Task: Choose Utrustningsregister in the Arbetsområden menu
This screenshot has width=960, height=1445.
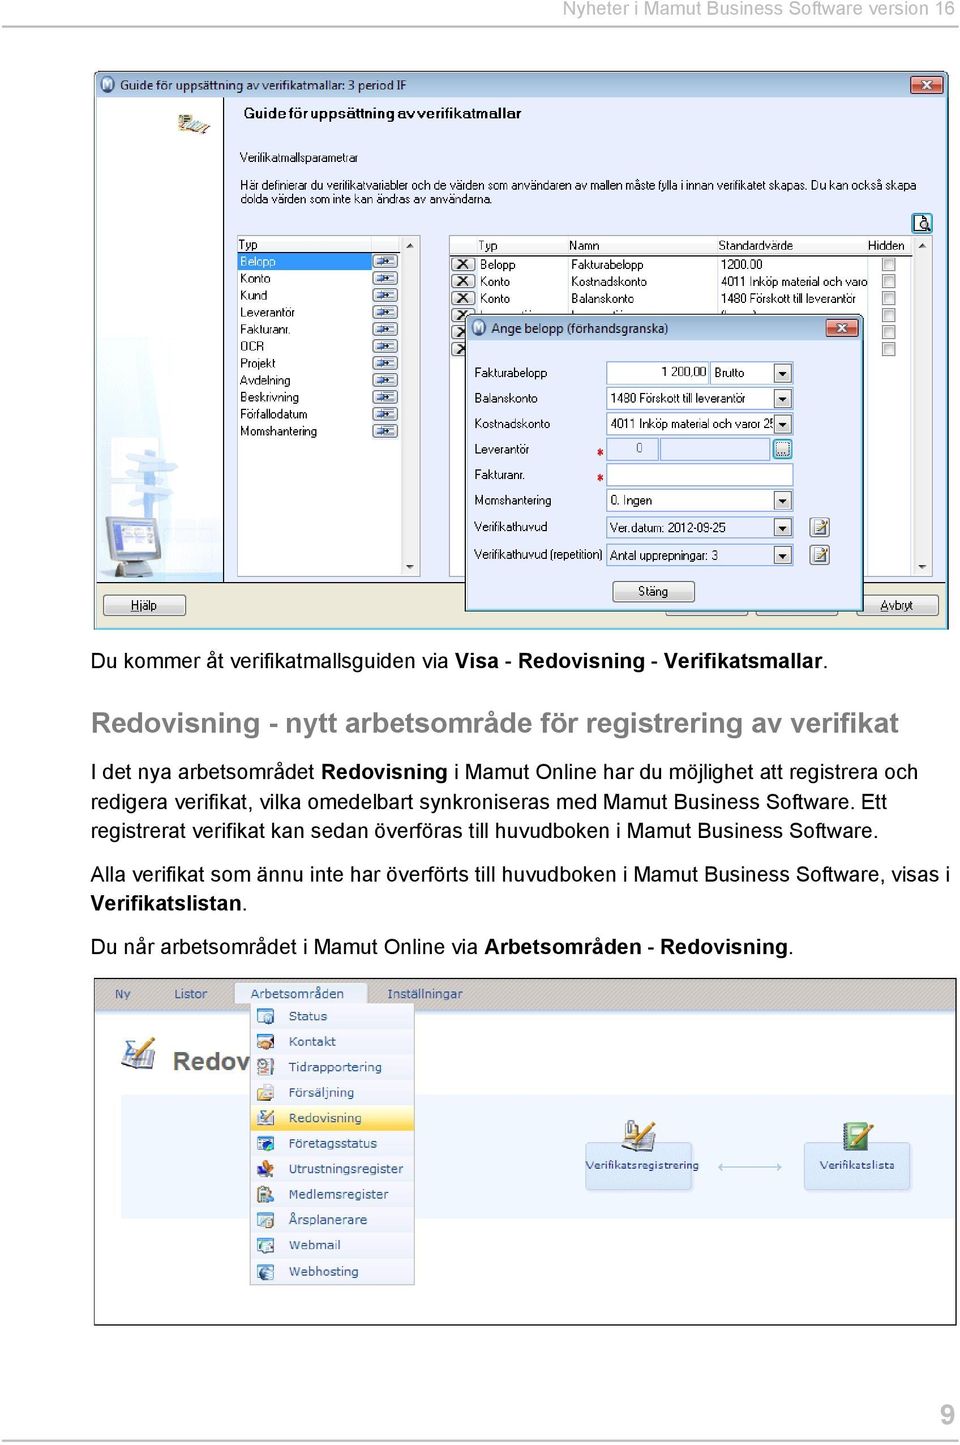Action: click(332, 1169)
